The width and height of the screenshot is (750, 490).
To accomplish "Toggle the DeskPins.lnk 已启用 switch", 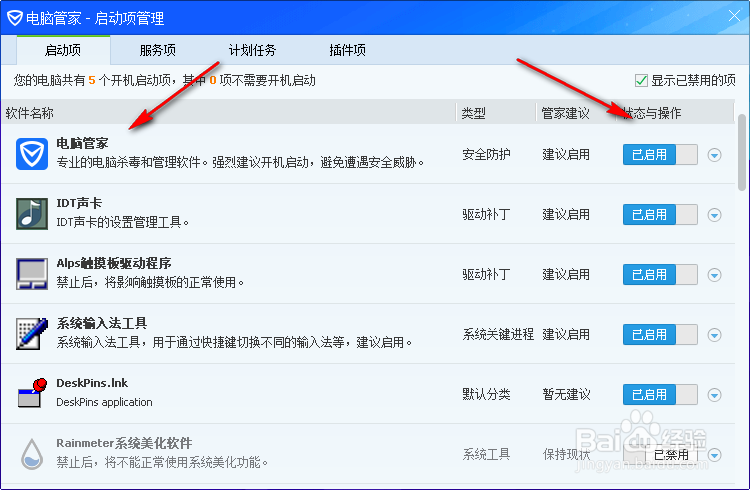I will (x=660, y=395).
